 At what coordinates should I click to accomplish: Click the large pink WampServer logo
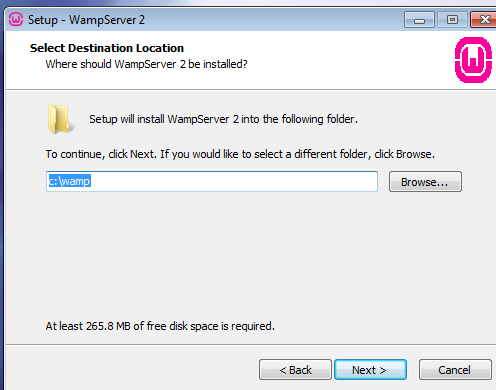[473, 60]
